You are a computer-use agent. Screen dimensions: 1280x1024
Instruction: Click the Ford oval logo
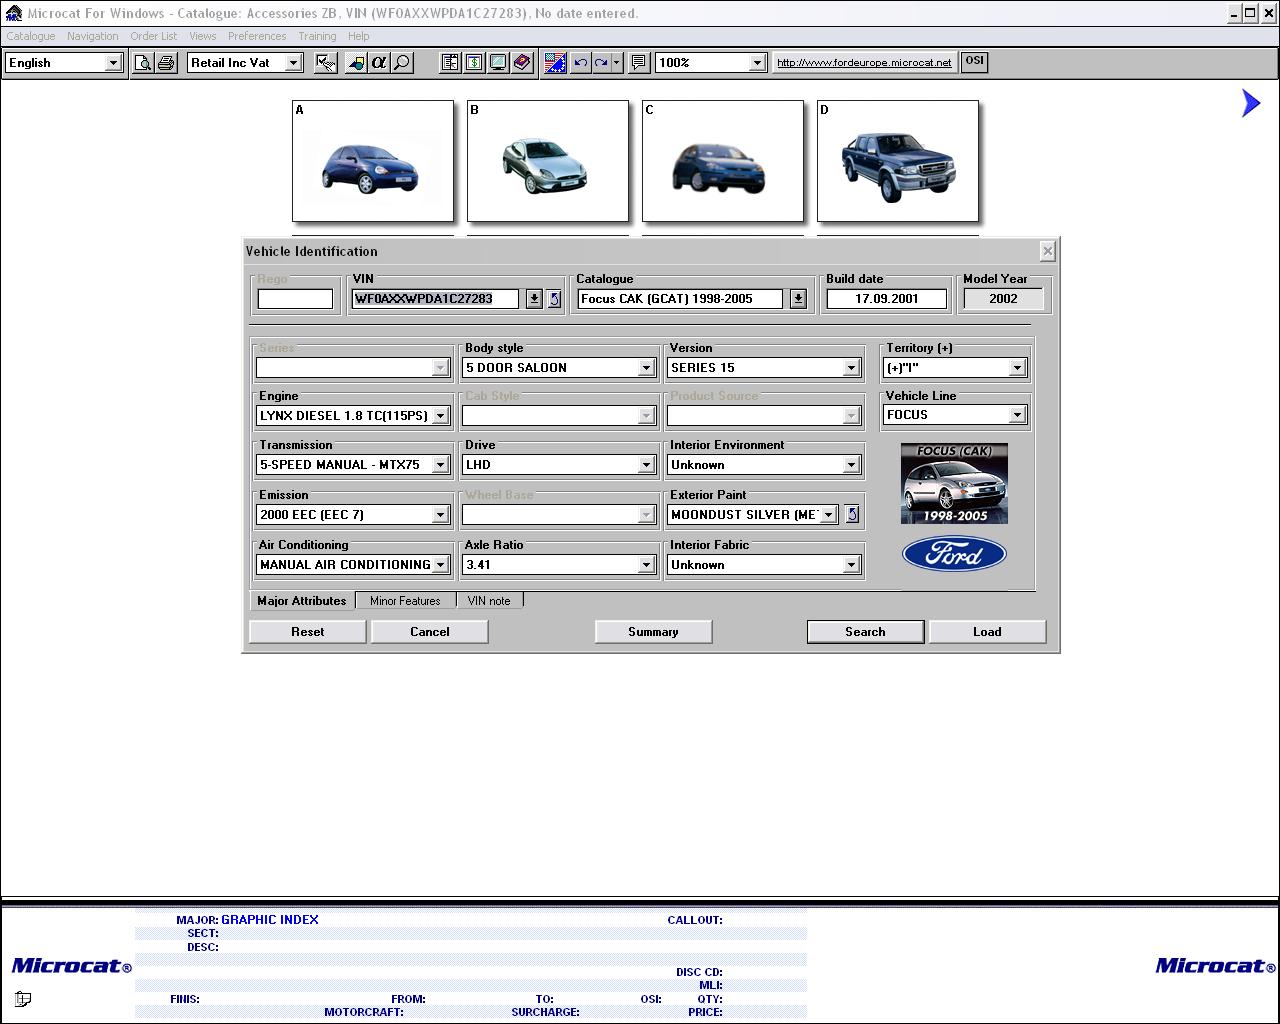coord(954,554)
